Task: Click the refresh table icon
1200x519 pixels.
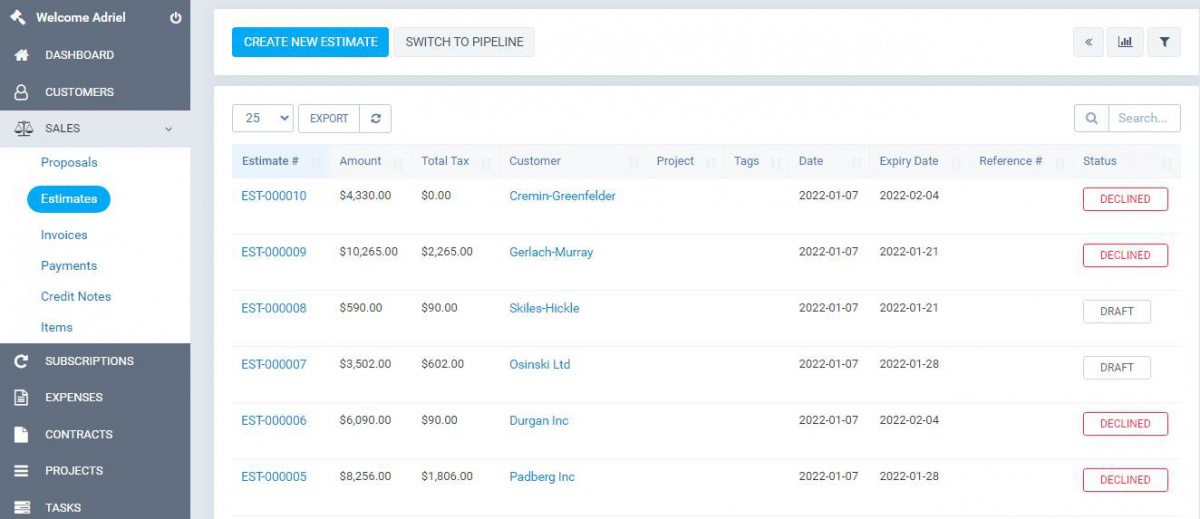Action: (x=376, y=118)
